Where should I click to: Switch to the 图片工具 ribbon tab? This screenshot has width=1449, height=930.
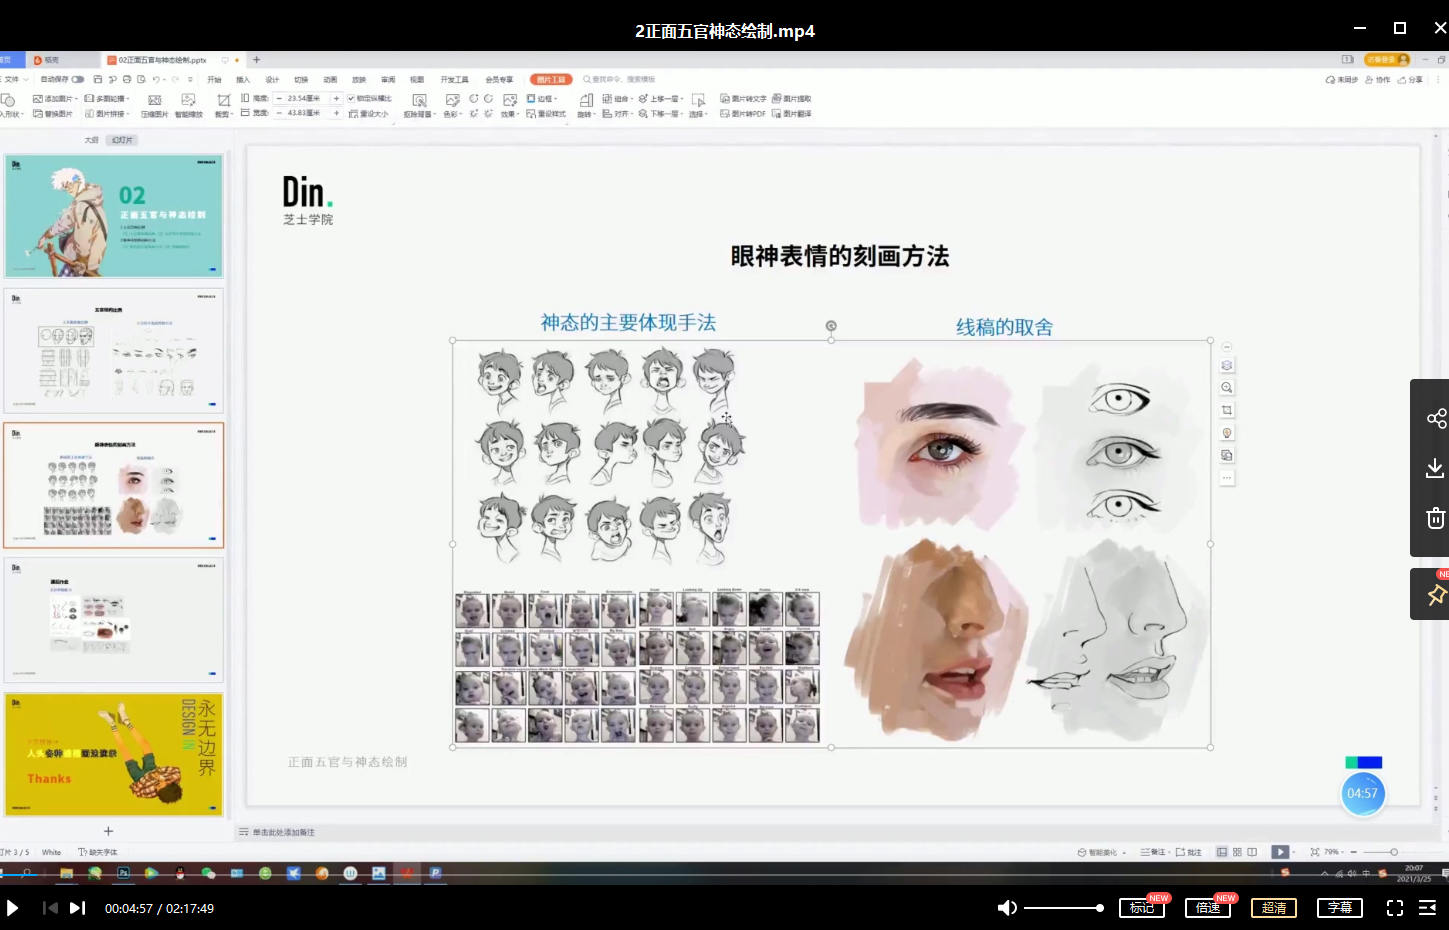click(550, 79)
